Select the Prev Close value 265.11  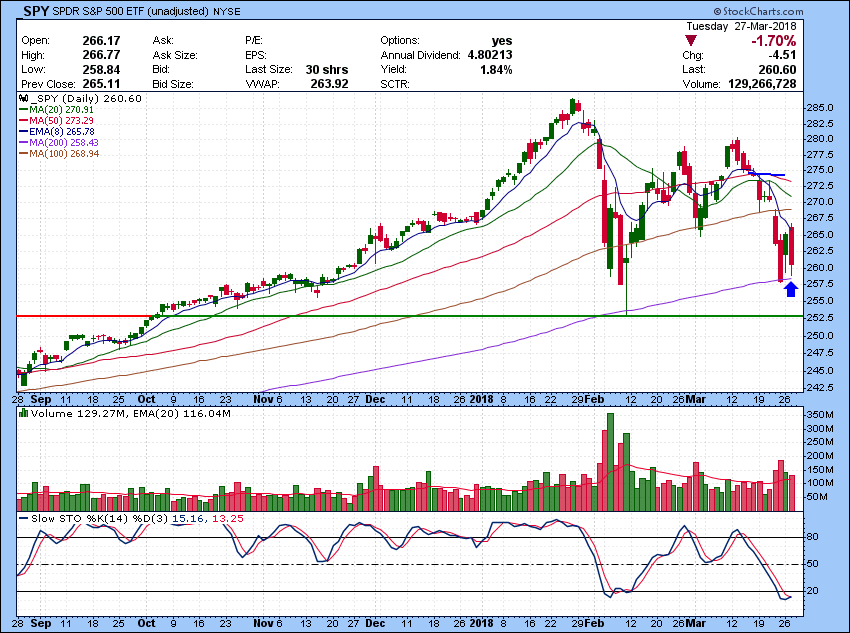coord(101,84)
